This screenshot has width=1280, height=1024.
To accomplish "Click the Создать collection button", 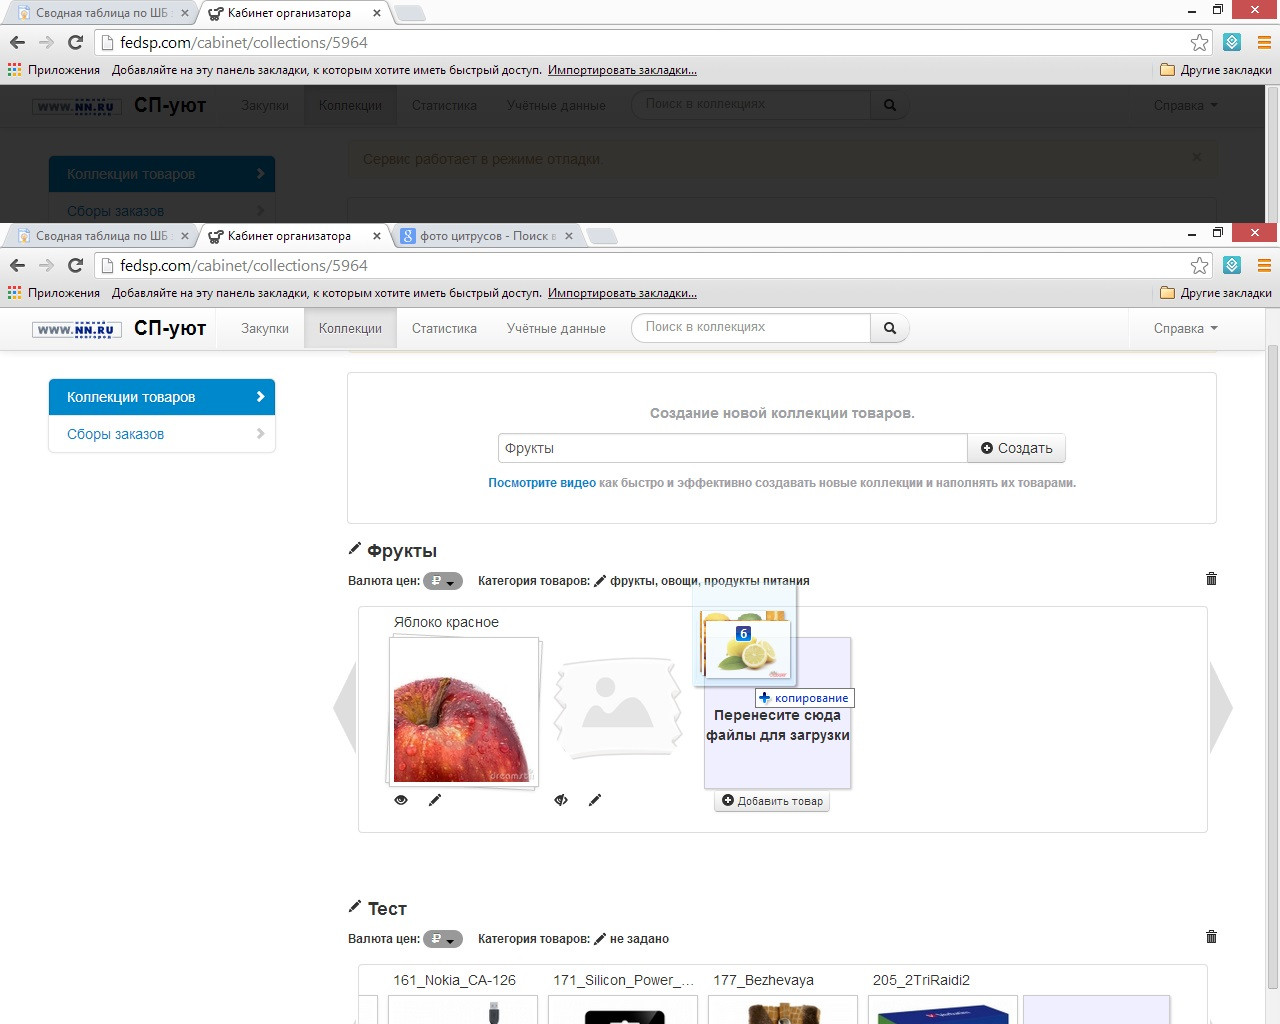I will point(1016,448).
